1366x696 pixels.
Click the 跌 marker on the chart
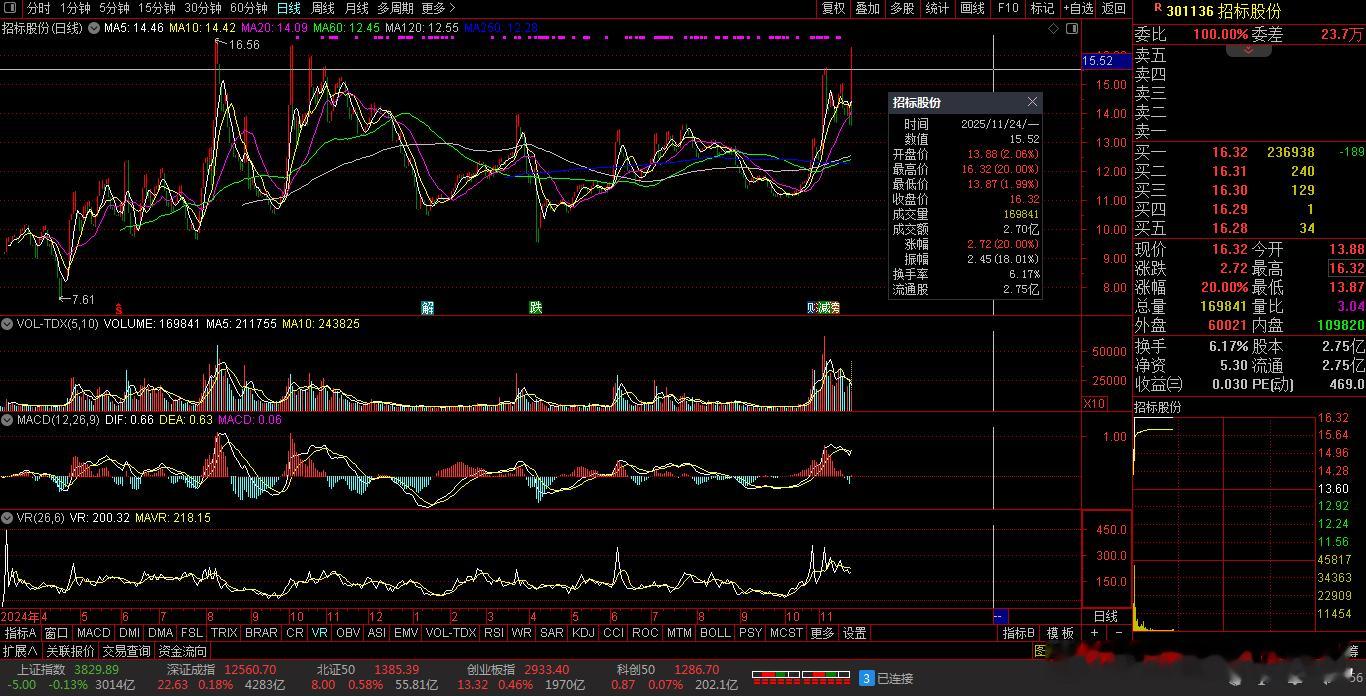click(x=536, y=308)
